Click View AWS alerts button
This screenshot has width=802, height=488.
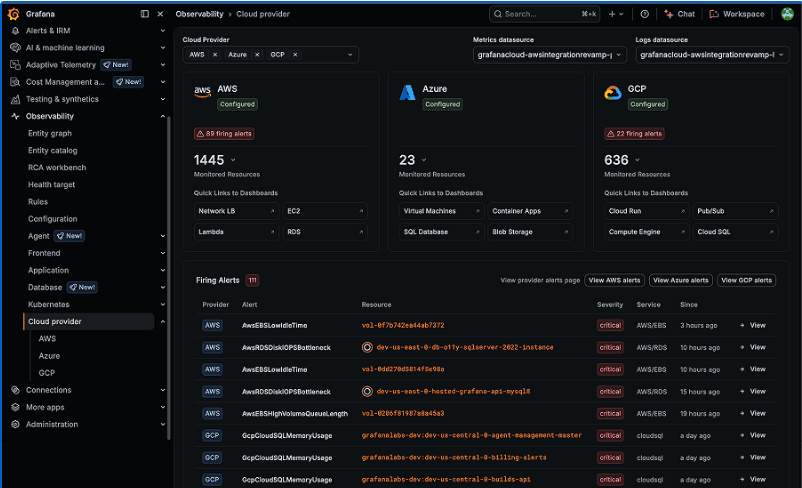[x=614, y=280]
